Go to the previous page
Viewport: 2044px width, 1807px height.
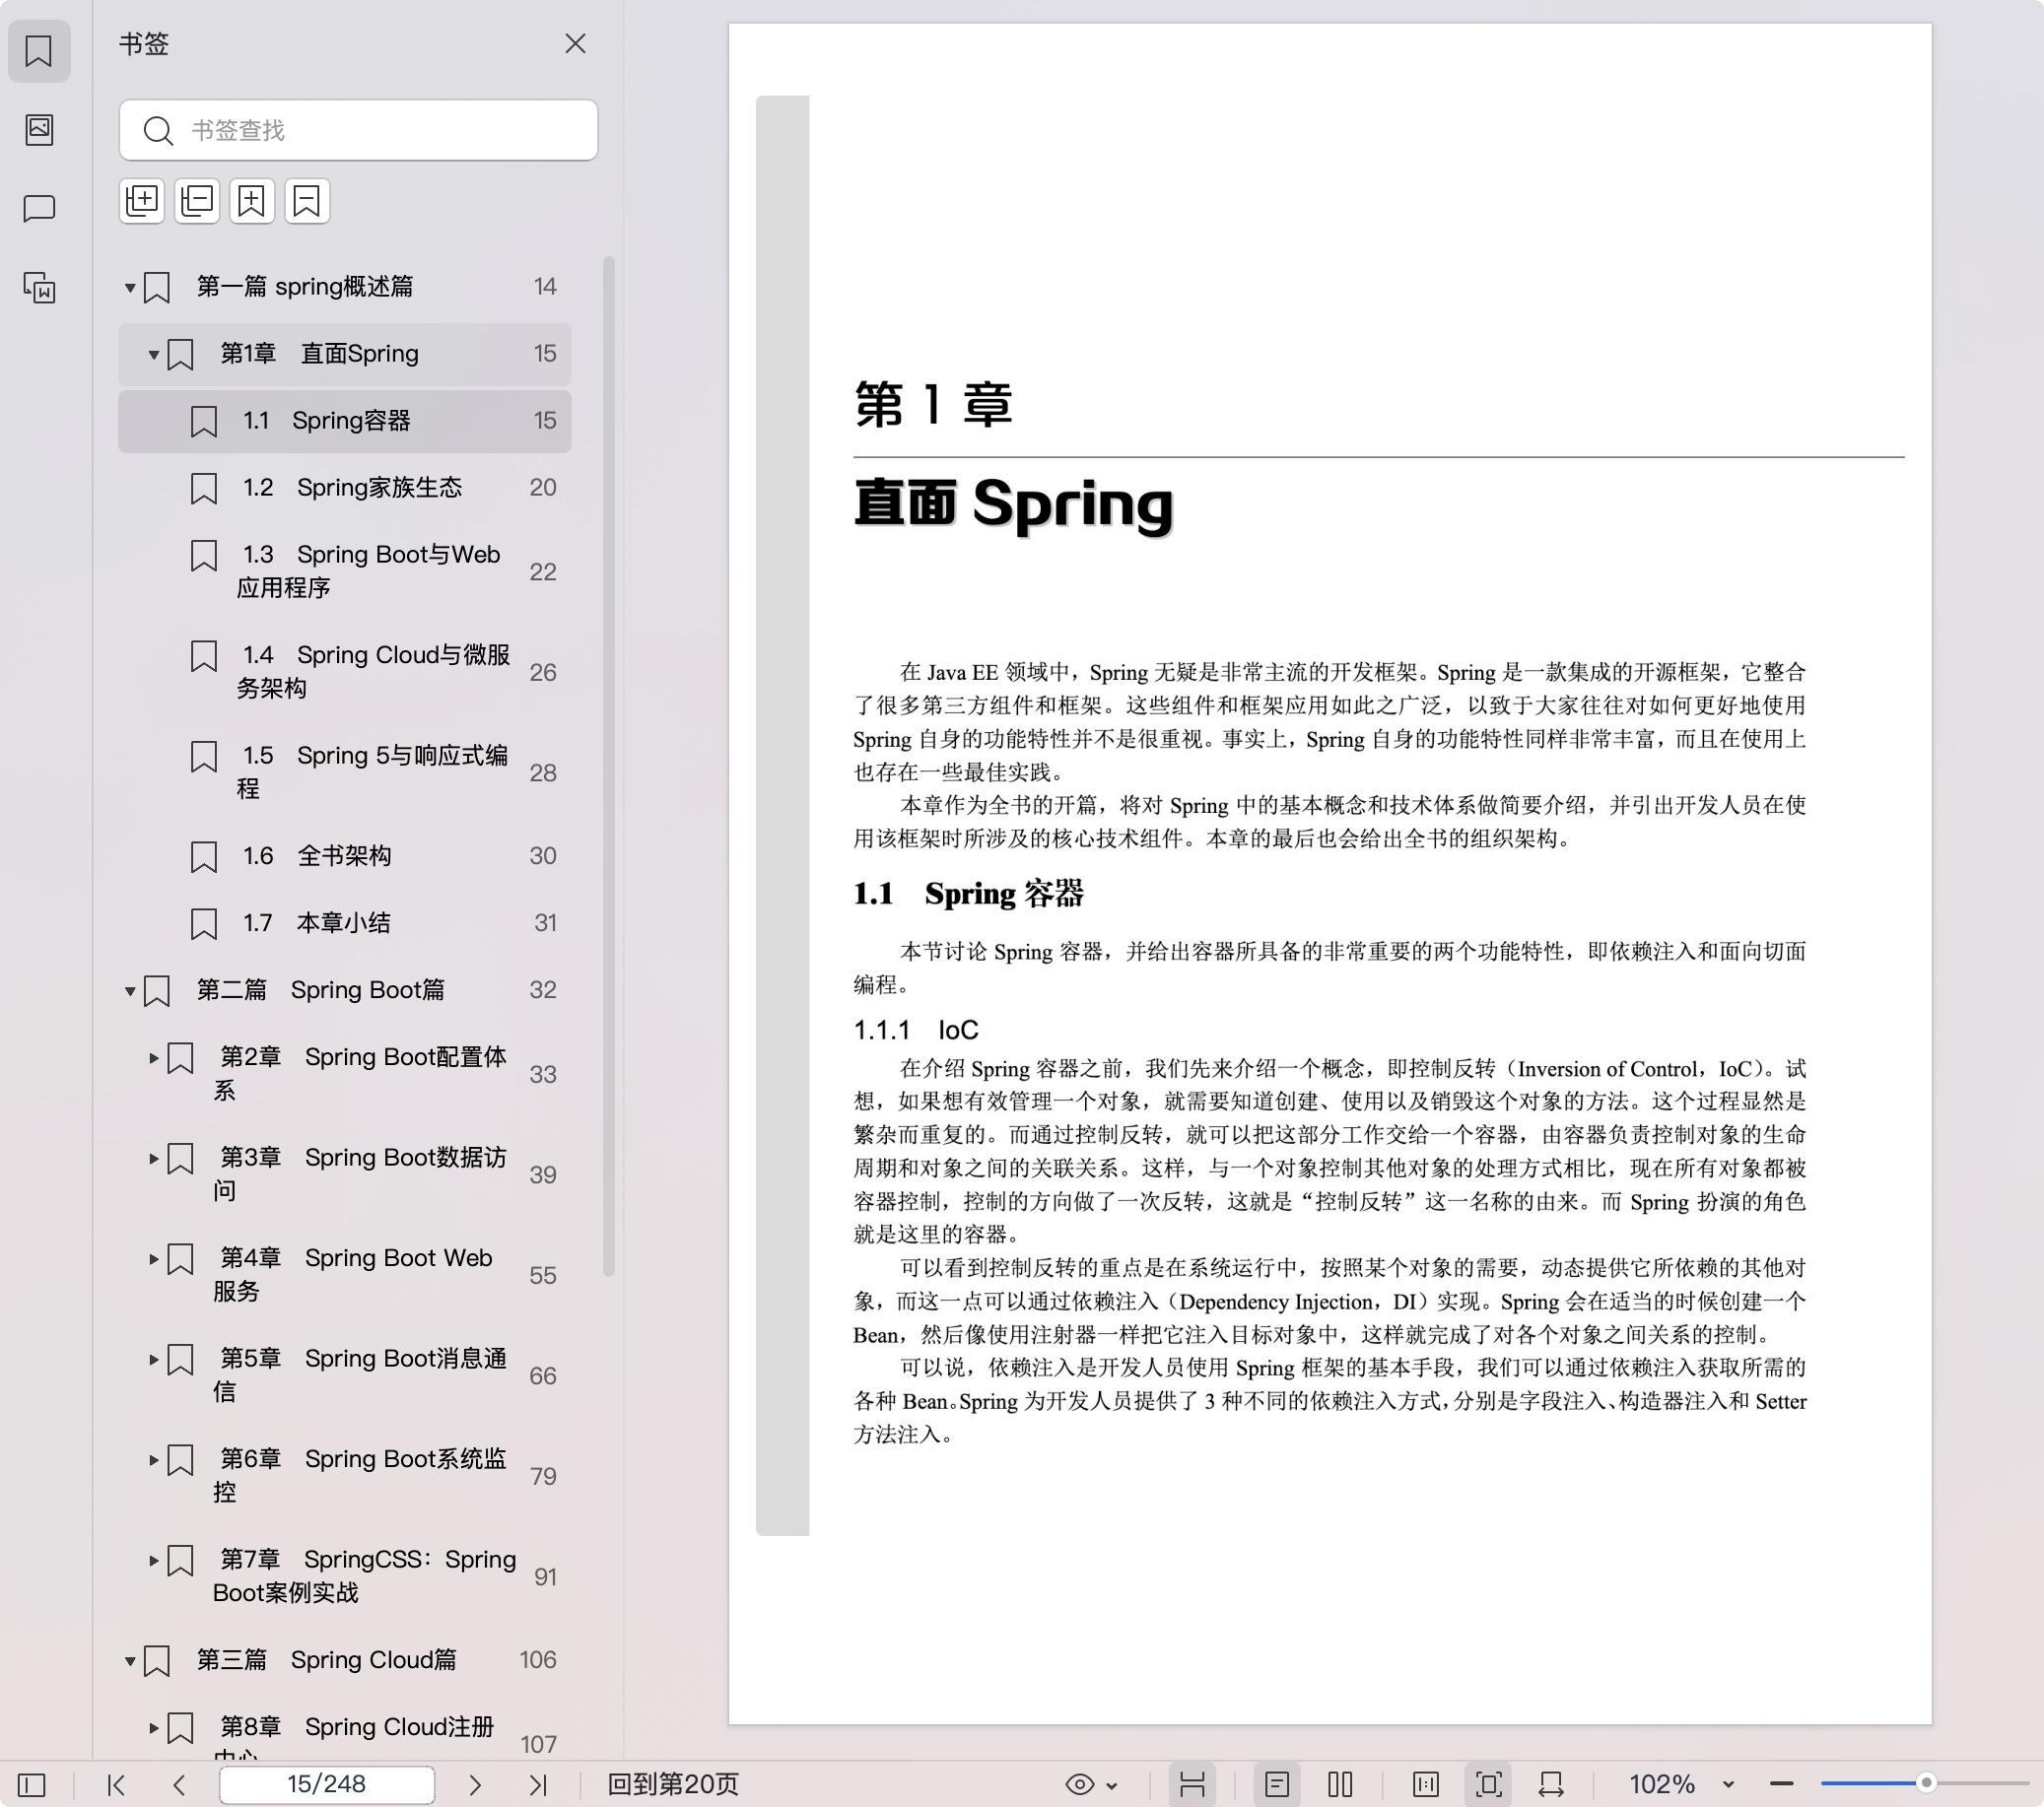click(x=180, y=1785)
